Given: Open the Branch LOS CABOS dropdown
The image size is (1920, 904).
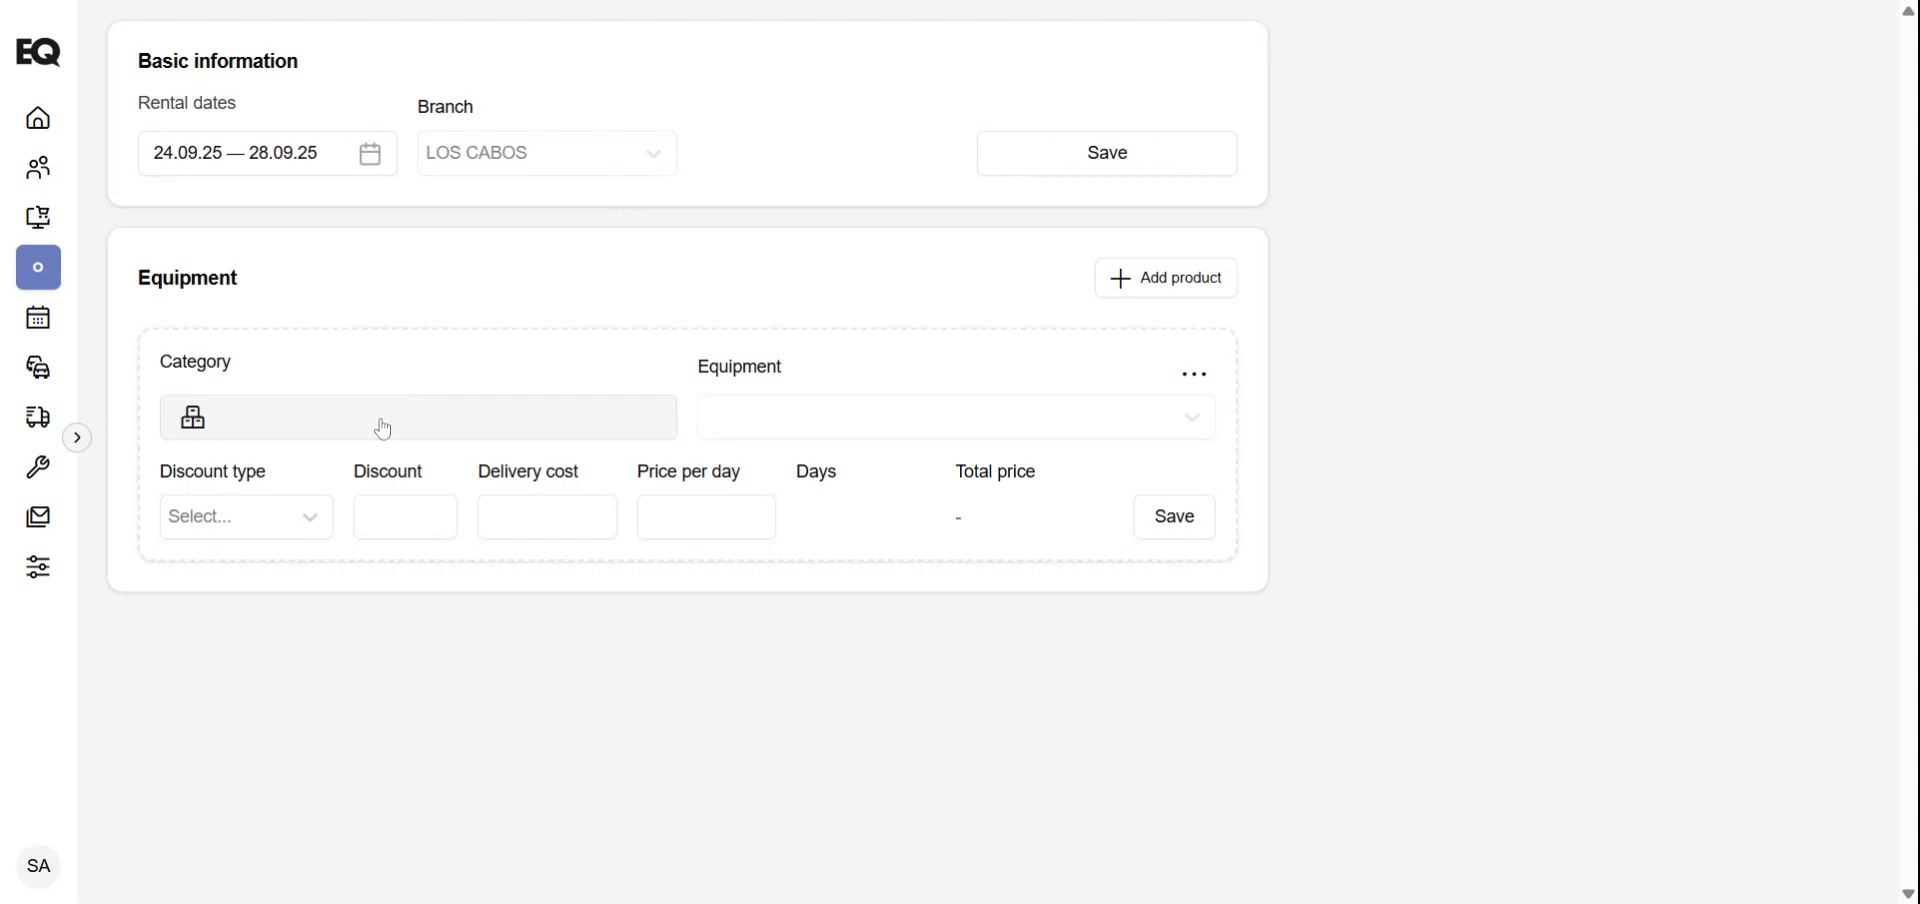Looking at the screenshot, I should [546, 153].
